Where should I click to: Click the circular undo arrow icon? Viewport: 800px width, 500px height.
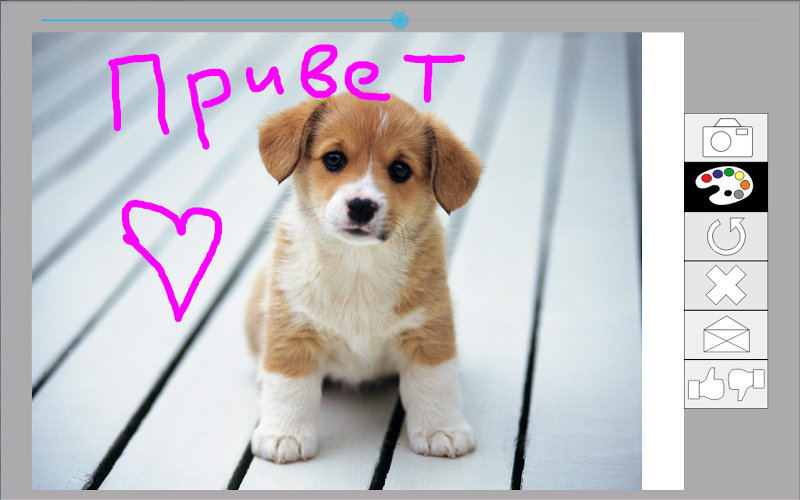(x=726, y=236)
